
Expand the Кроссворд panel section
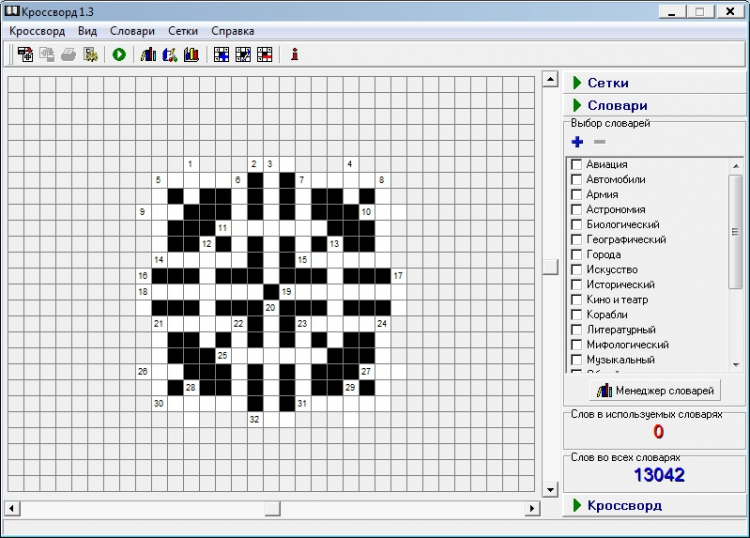(x=654, y=505)
